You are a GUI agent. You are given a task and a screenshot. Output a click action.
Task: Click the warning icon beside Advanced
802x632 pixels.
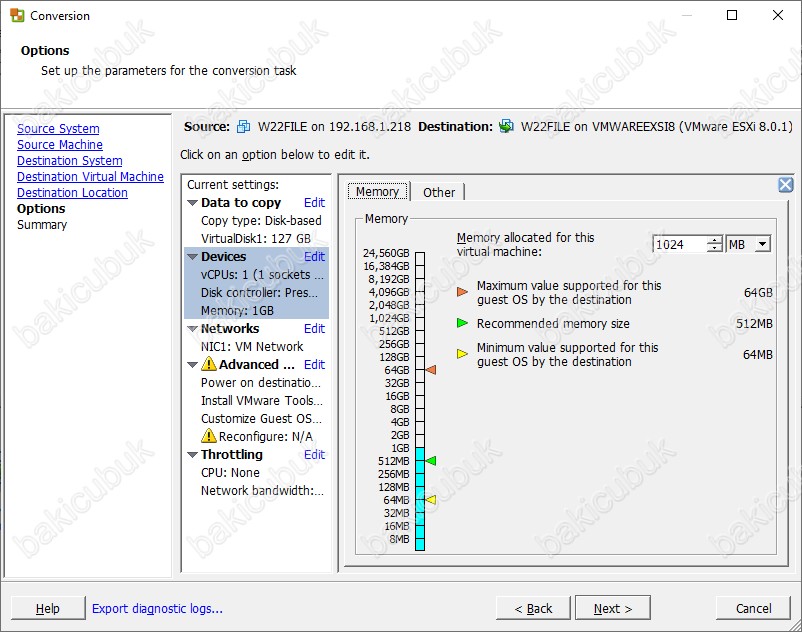[x=209, y=364]
